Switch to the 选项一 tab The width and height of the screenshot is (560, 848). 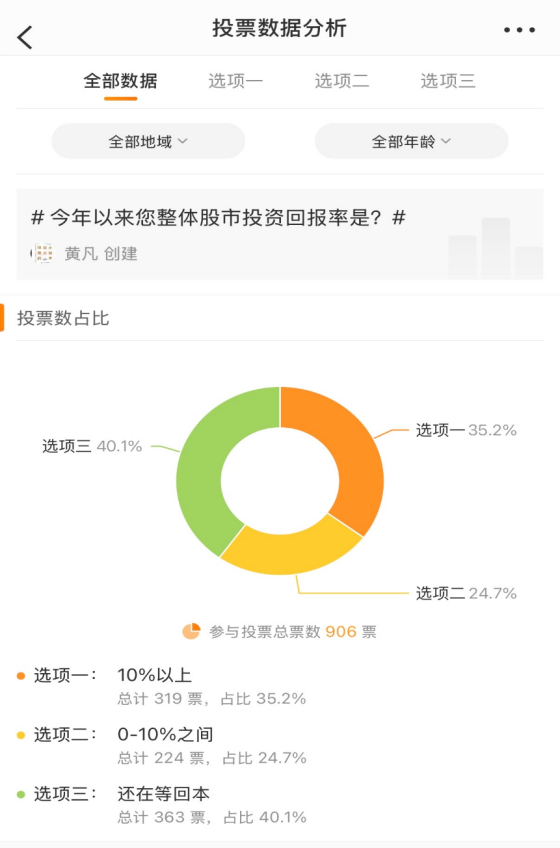click(235, 81)
